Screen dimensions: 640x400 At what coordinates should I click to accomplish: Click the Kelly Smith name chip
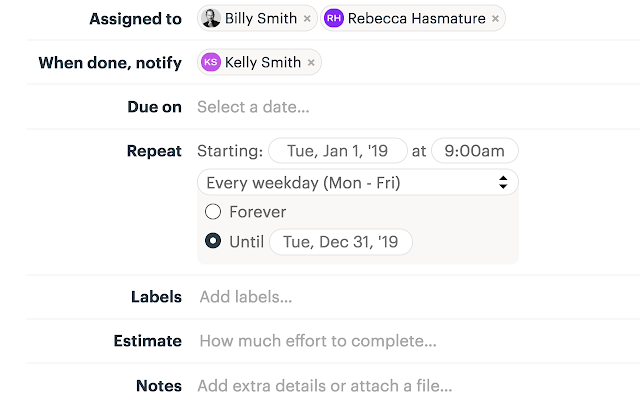pos(262,62)
